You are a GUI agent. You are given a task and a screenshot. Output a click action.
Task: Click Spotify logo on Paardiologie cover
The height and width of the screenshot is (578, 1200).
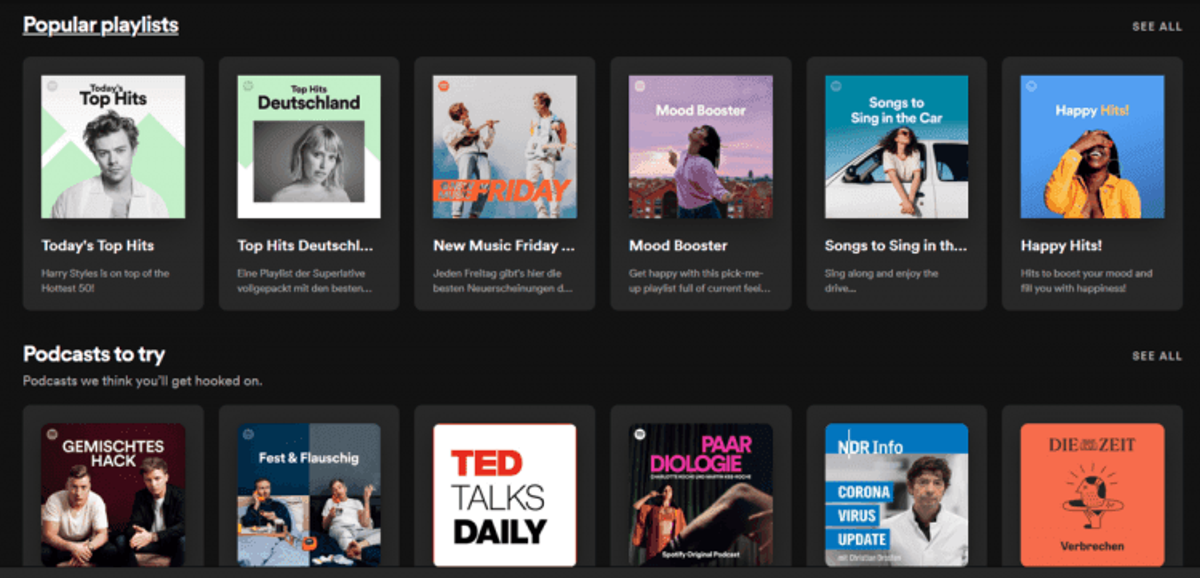pos(640,434)
